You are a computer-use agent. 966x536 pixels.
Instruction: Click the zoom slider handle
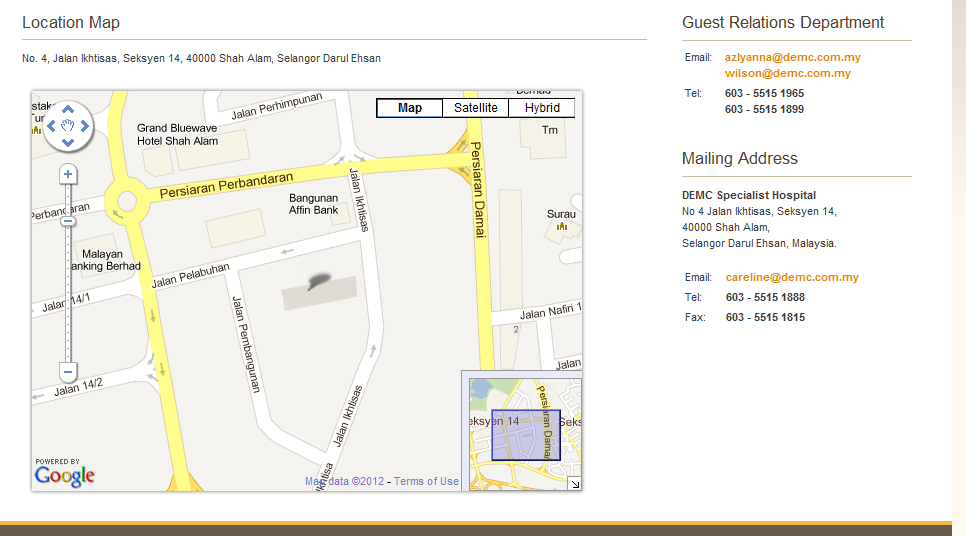[68, 222]
